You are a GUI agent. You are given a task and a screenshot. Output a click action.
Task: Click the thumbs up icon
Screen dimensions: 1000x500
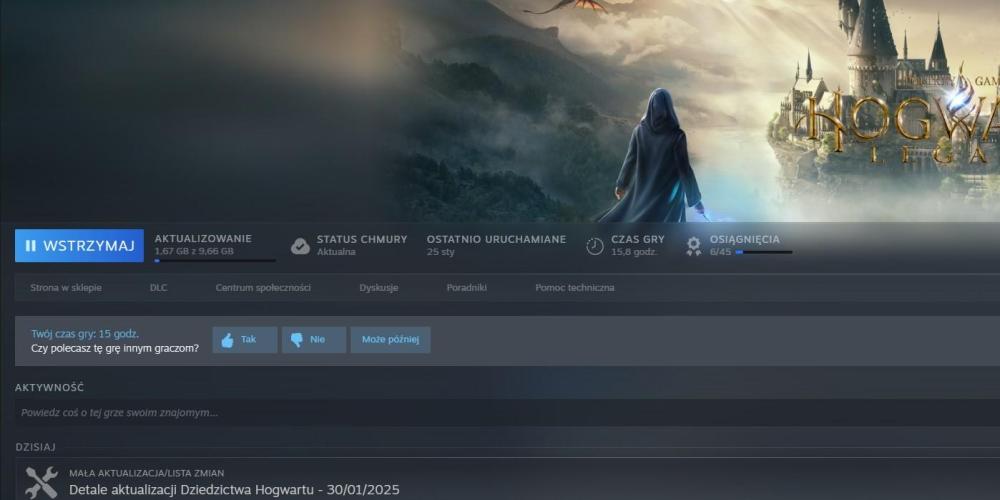[x=228, y=341]
